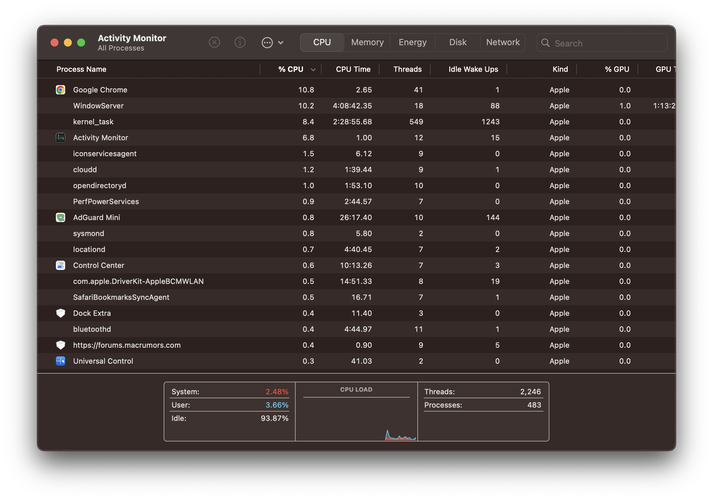Click the 1243 idle wake ups cell

point(490,121)
